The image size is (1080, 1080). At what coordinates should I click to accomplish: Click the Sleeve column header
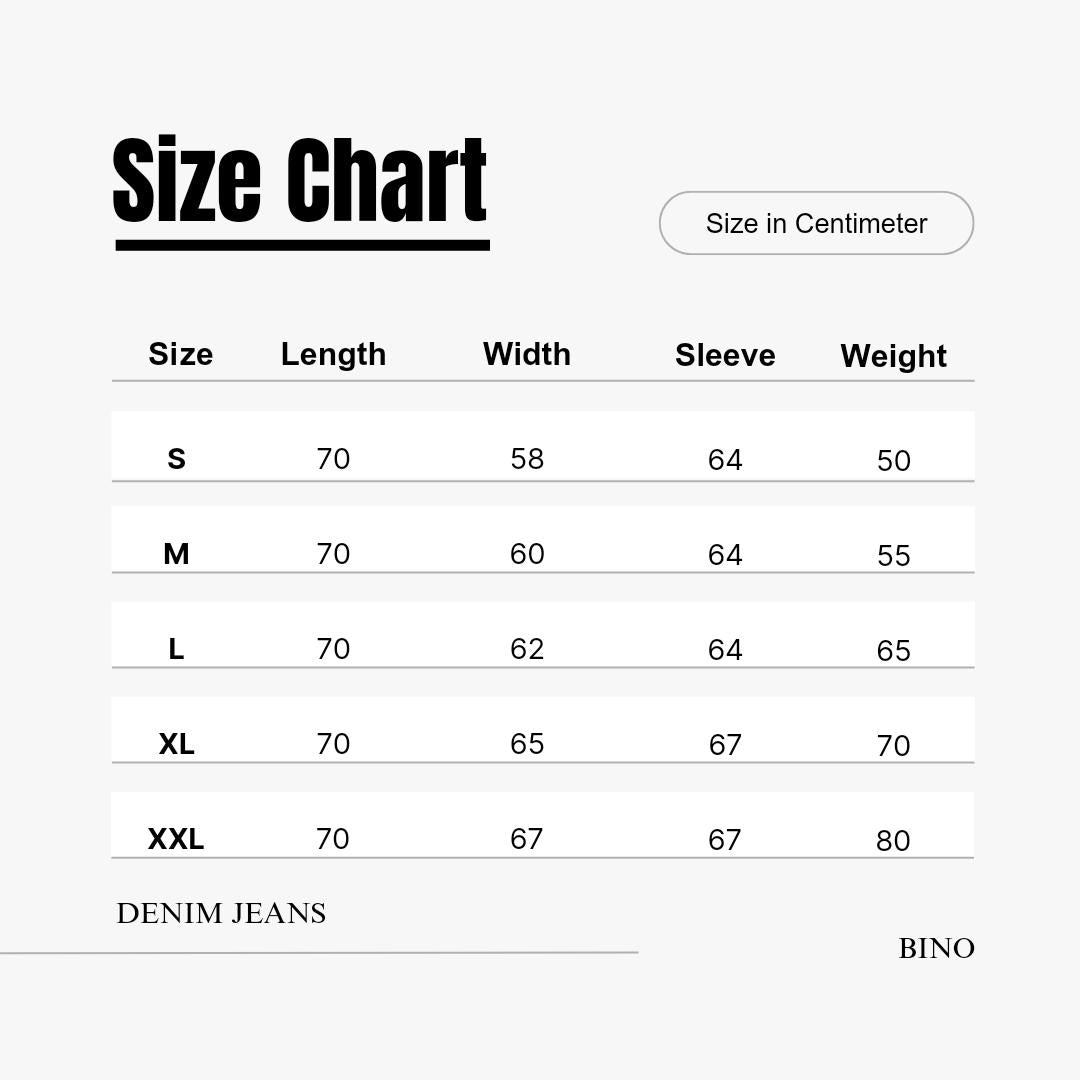725,355
